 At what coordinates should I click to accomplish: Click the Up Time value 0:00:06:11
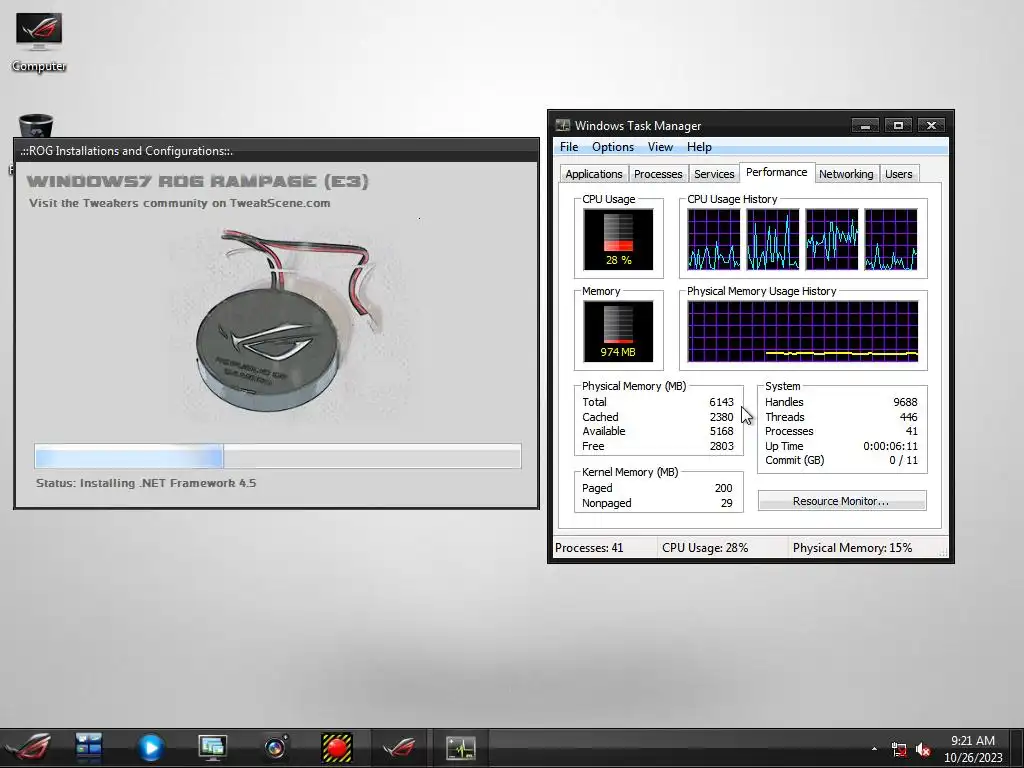coord(890,446)
